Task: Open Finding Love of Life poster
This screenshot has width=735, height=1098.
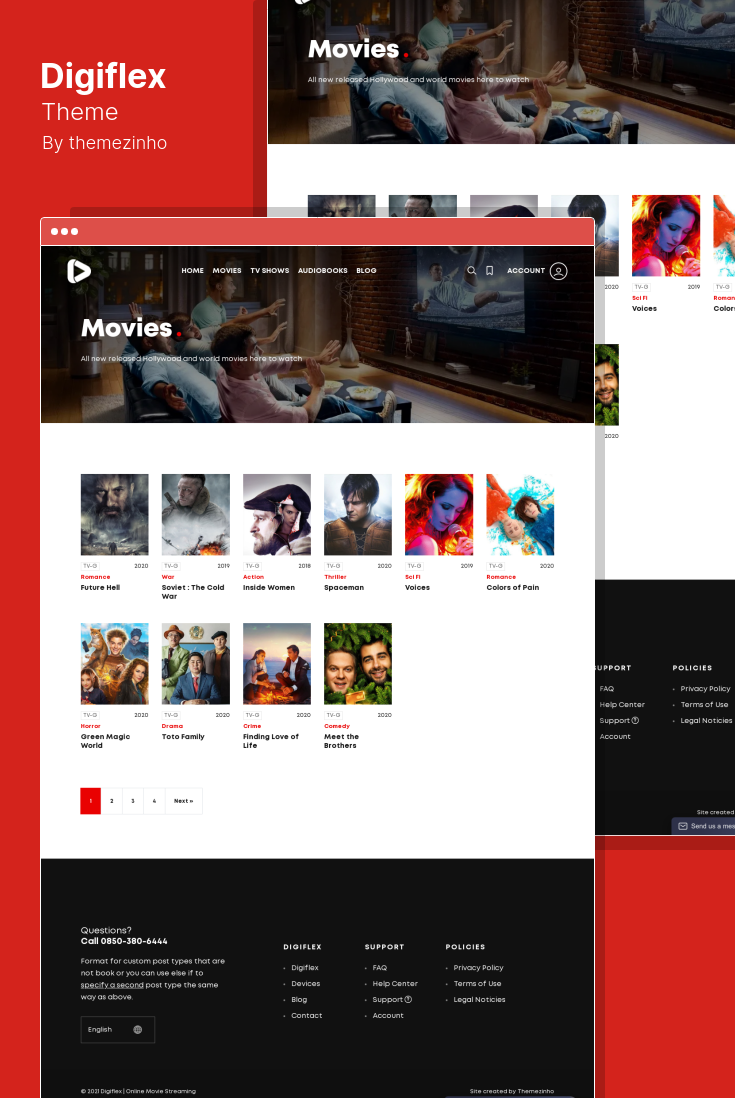Action: point(277,664)
